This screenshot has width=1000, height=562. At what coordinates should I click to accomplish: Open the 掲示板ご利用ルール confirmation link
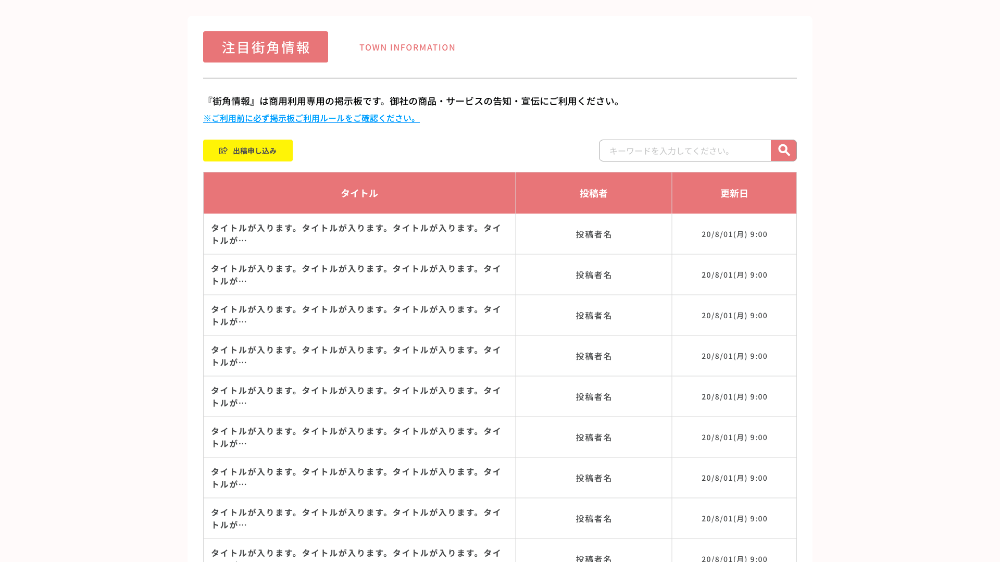coord(311,118)
